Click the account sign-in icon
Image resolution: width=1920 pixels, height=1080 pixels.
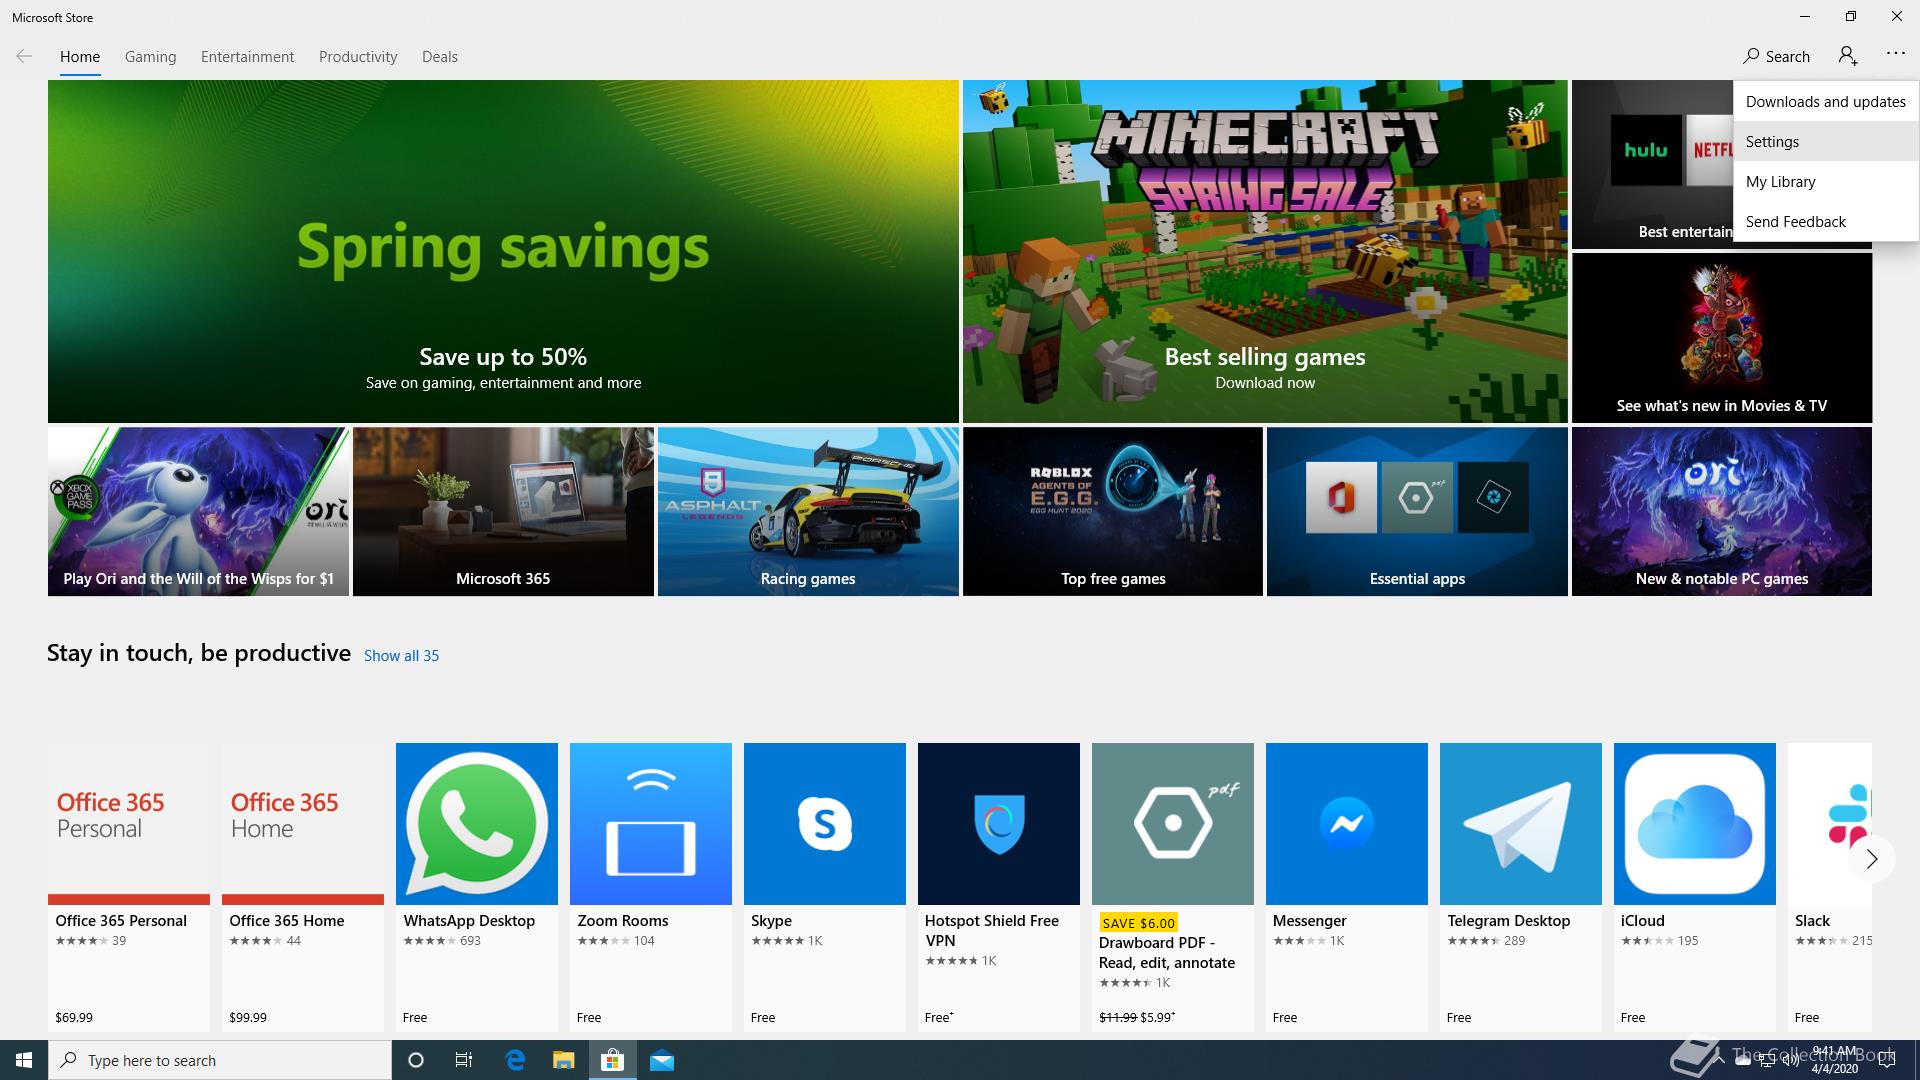coord(1848,56)
